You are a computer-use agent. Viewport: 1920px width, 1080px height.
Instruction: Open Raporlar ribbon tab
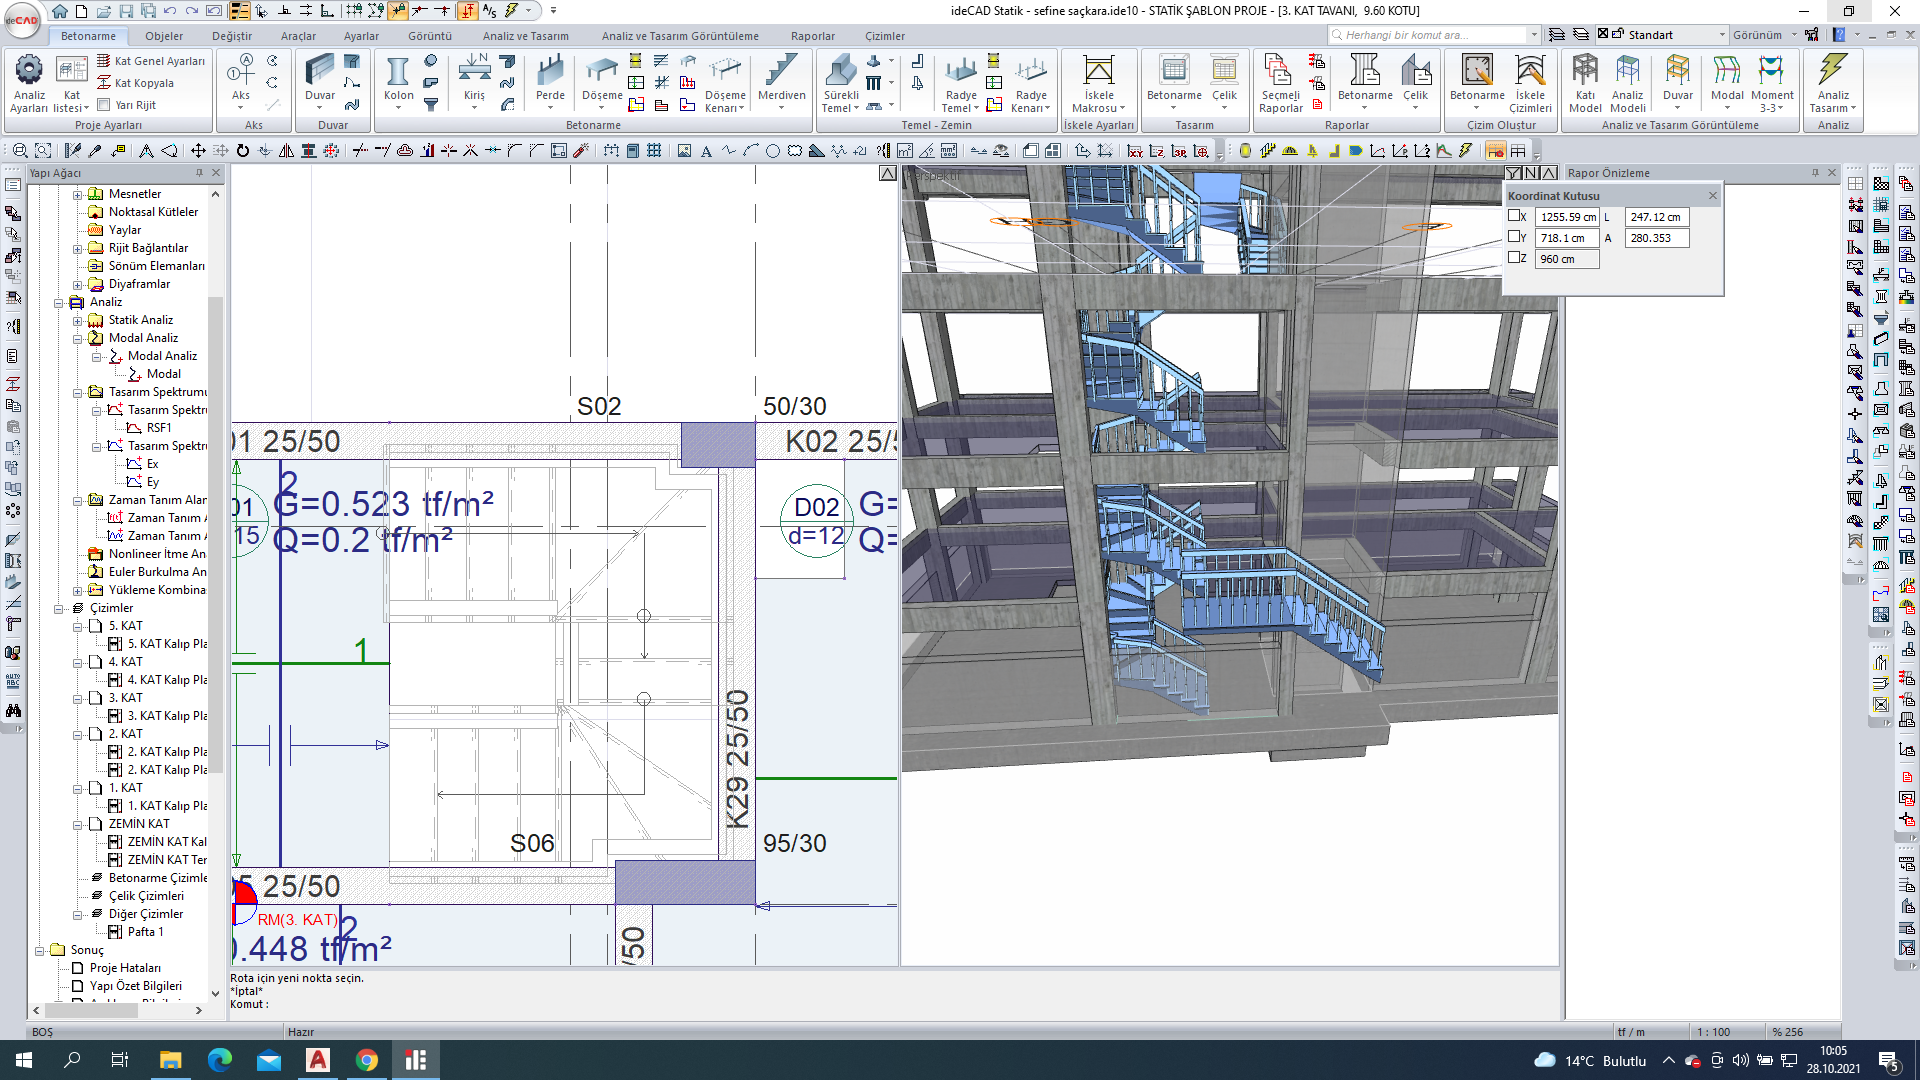pos(813,36)
